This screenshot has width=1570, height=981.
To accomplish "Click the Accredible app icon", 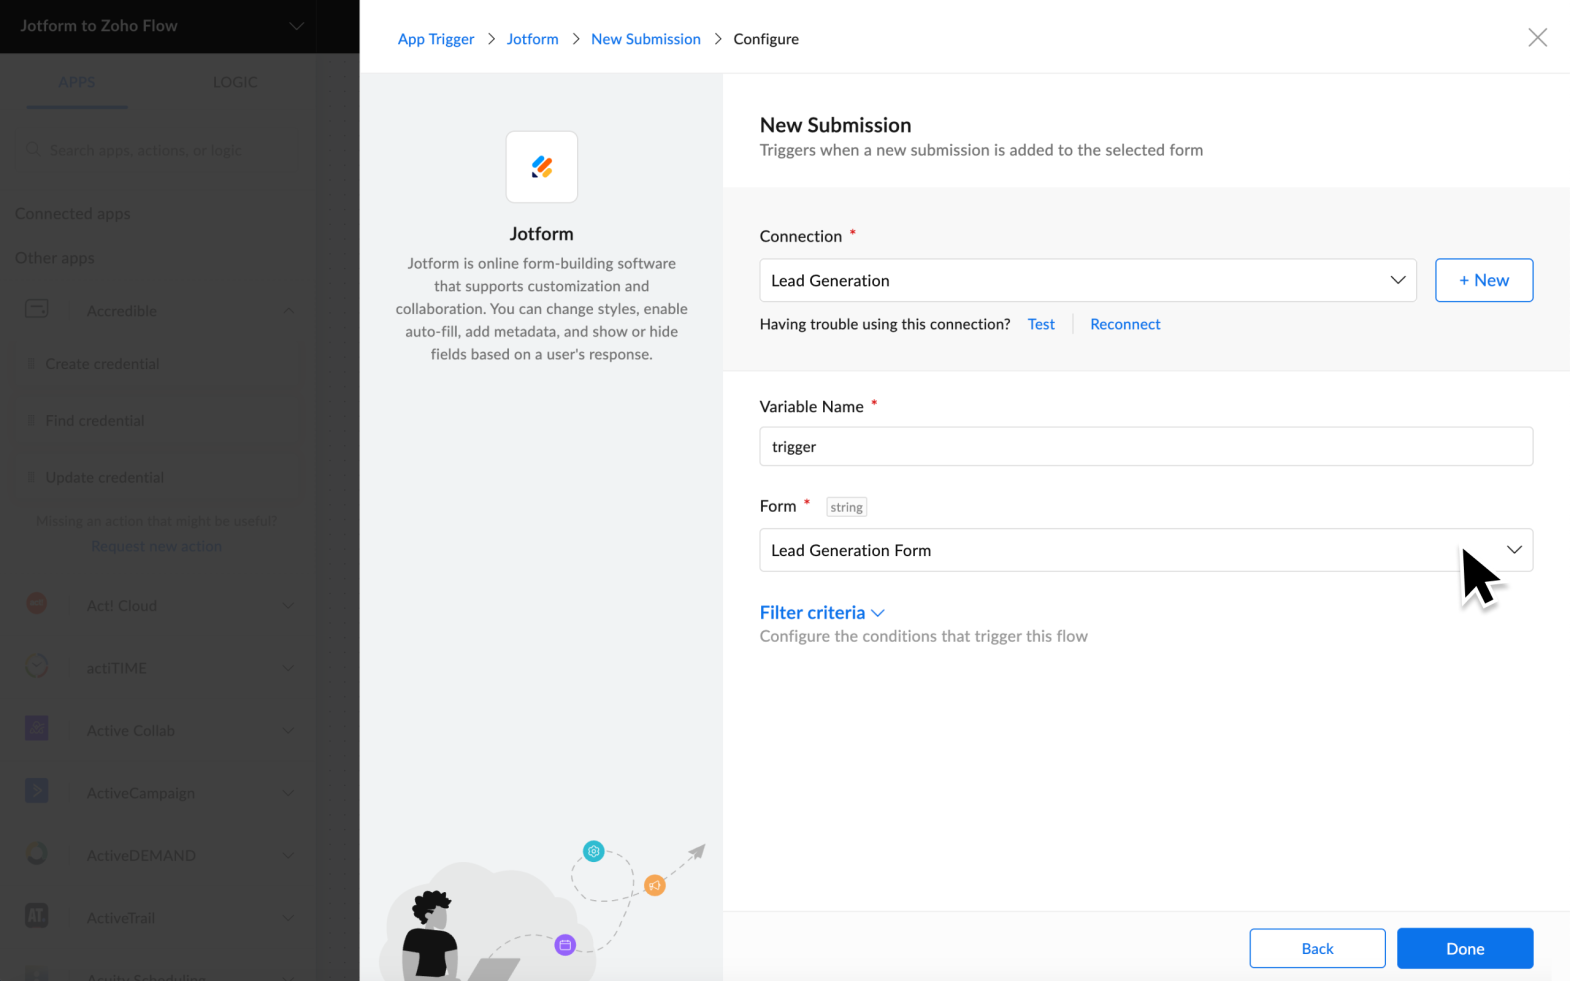I will click(x=37, y=309).
